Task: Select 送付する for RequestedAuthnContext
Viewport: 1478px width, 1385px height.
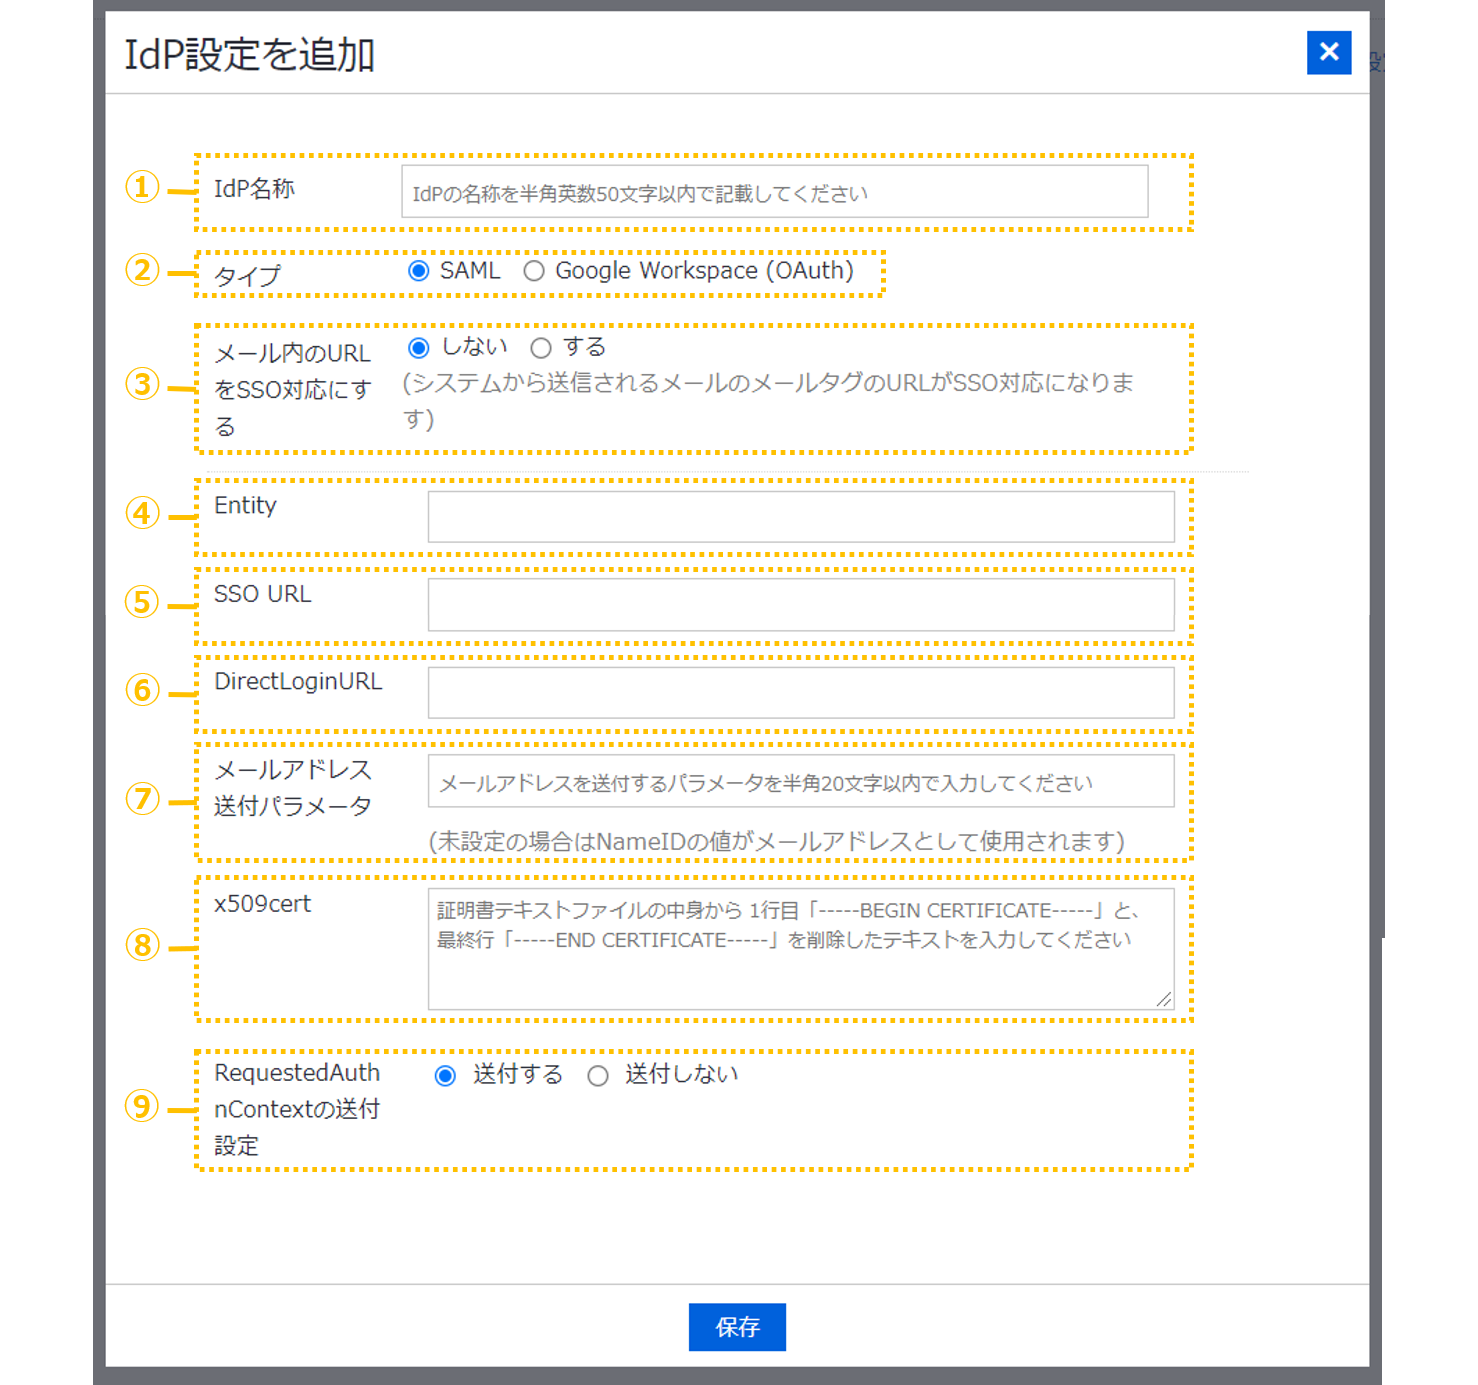Action: click(446, 1075)
